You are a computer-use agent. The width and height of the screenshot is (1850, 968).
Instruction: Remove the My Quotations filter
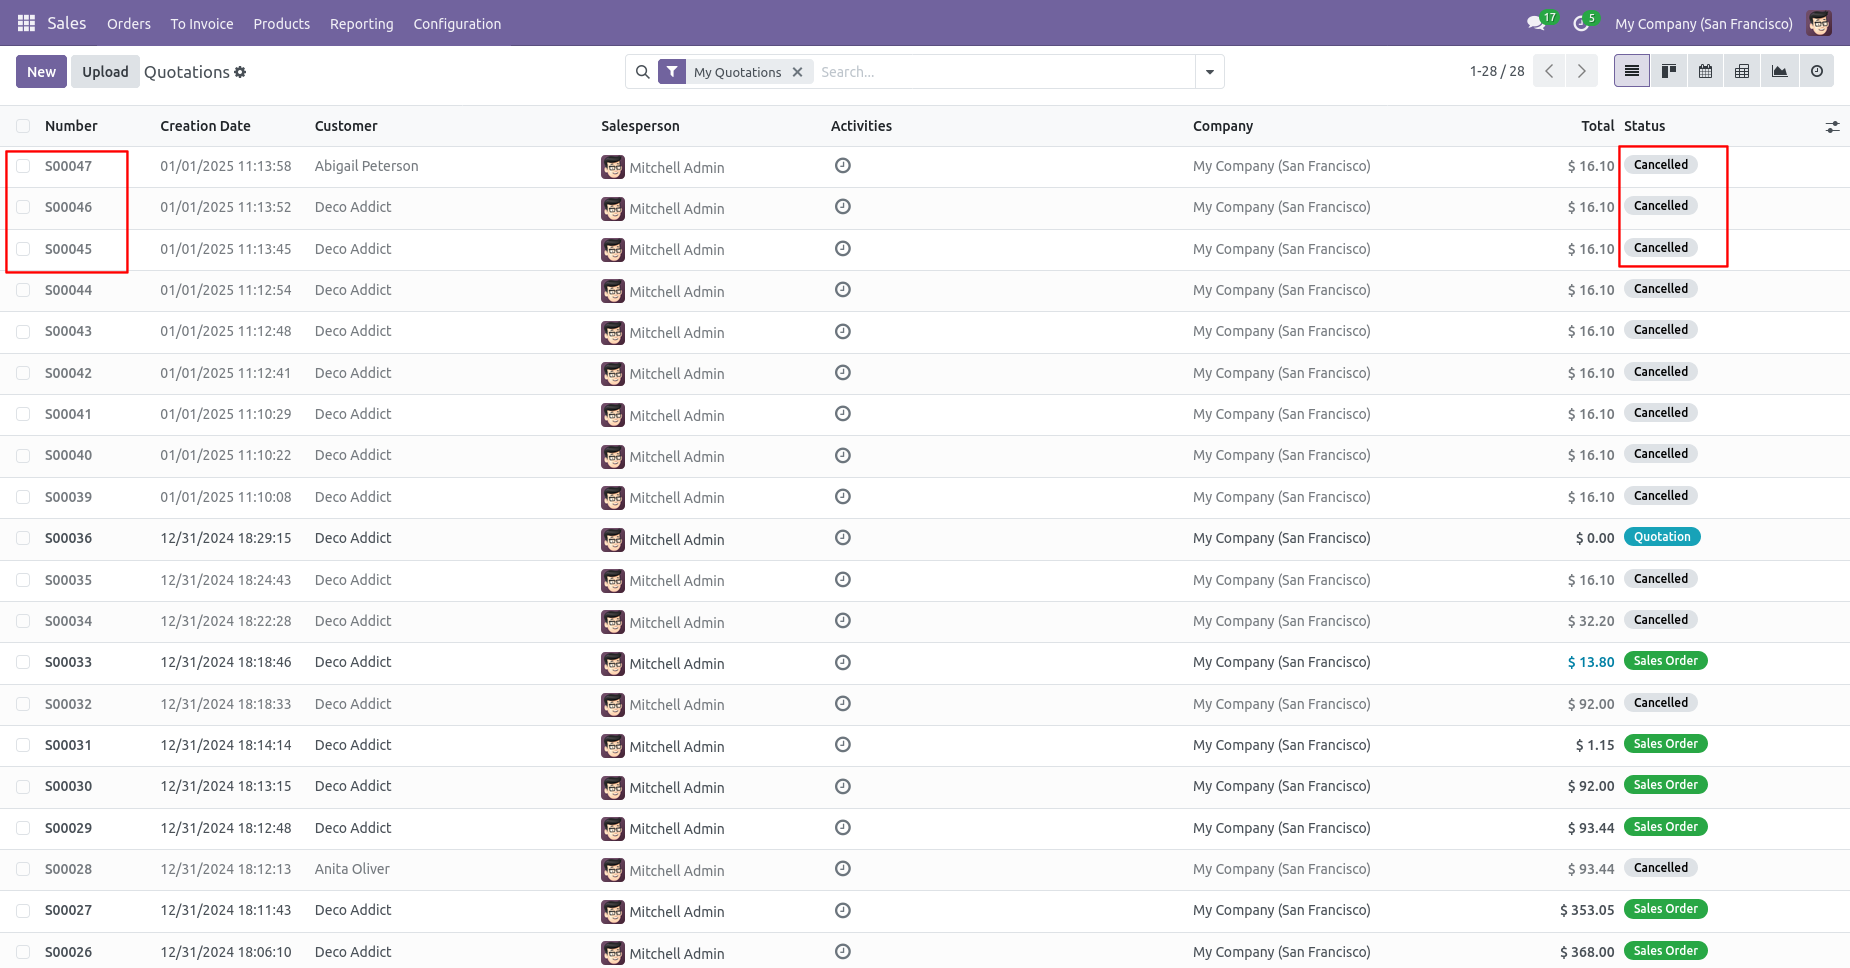[797, 72]
